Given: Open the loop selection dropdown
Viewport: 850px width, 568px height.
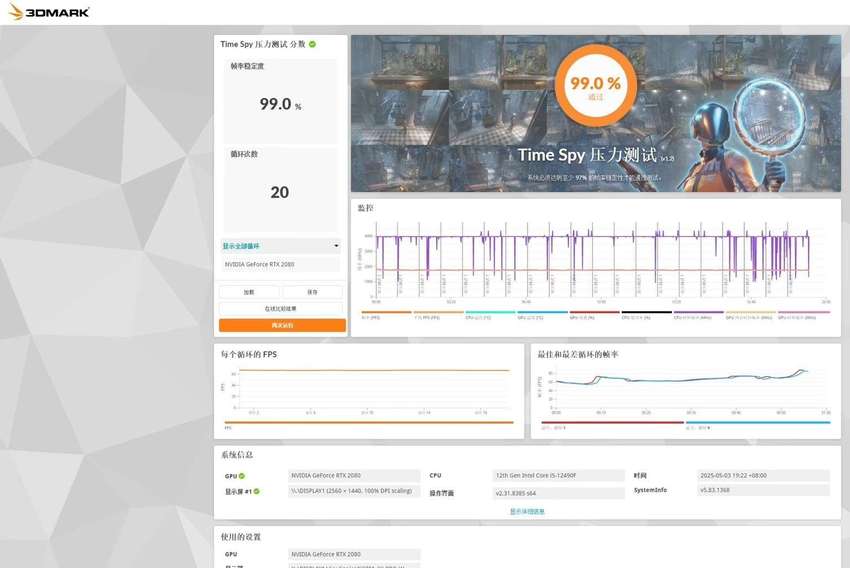Looking at the screenshot, I should (x=281, y=246).
